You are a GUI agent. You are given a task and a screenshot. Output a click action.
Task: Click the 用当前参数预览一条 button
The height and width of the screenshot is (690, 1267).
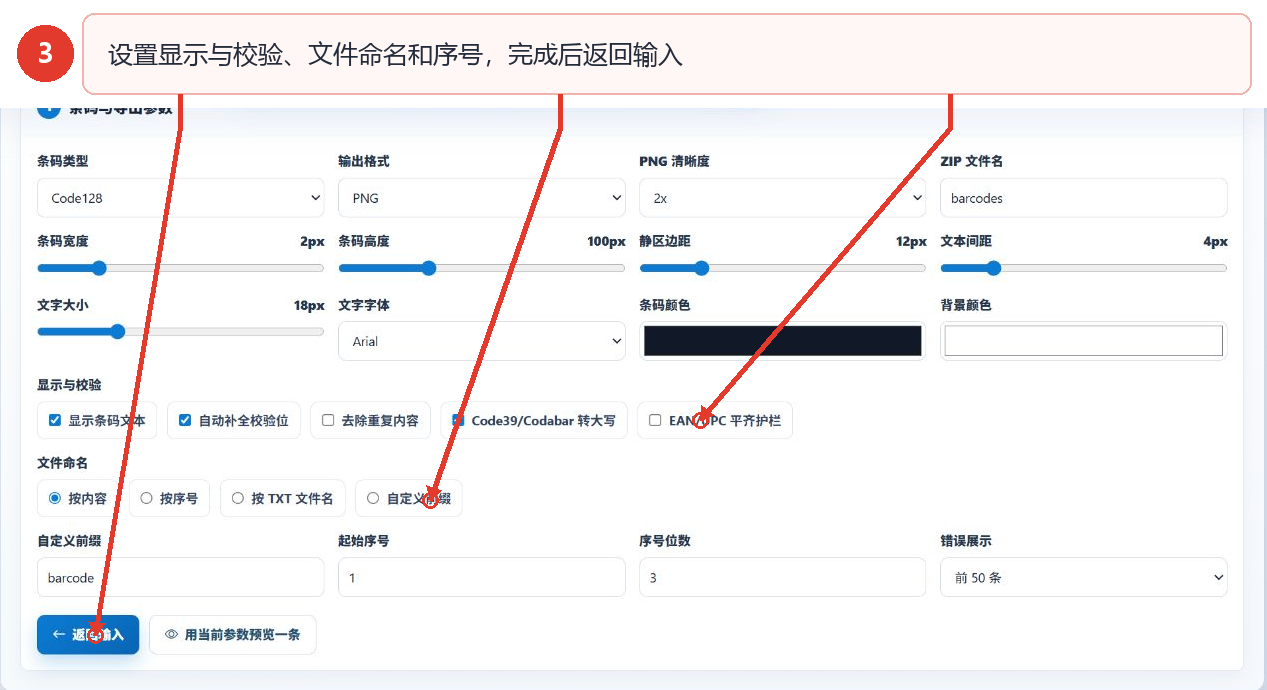tap(233, 635)
